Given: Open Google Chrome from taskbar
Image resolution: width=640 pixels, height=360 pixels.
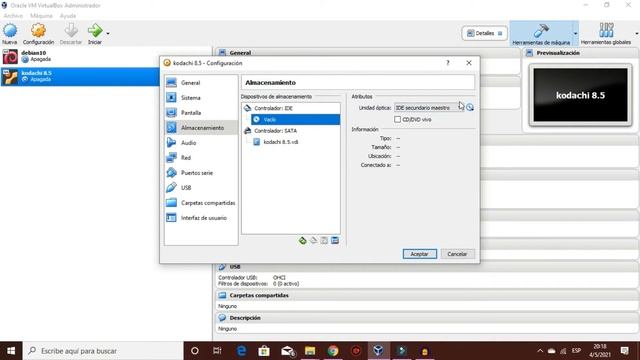Looking at the screenshot, I should [x=333, y=351].
